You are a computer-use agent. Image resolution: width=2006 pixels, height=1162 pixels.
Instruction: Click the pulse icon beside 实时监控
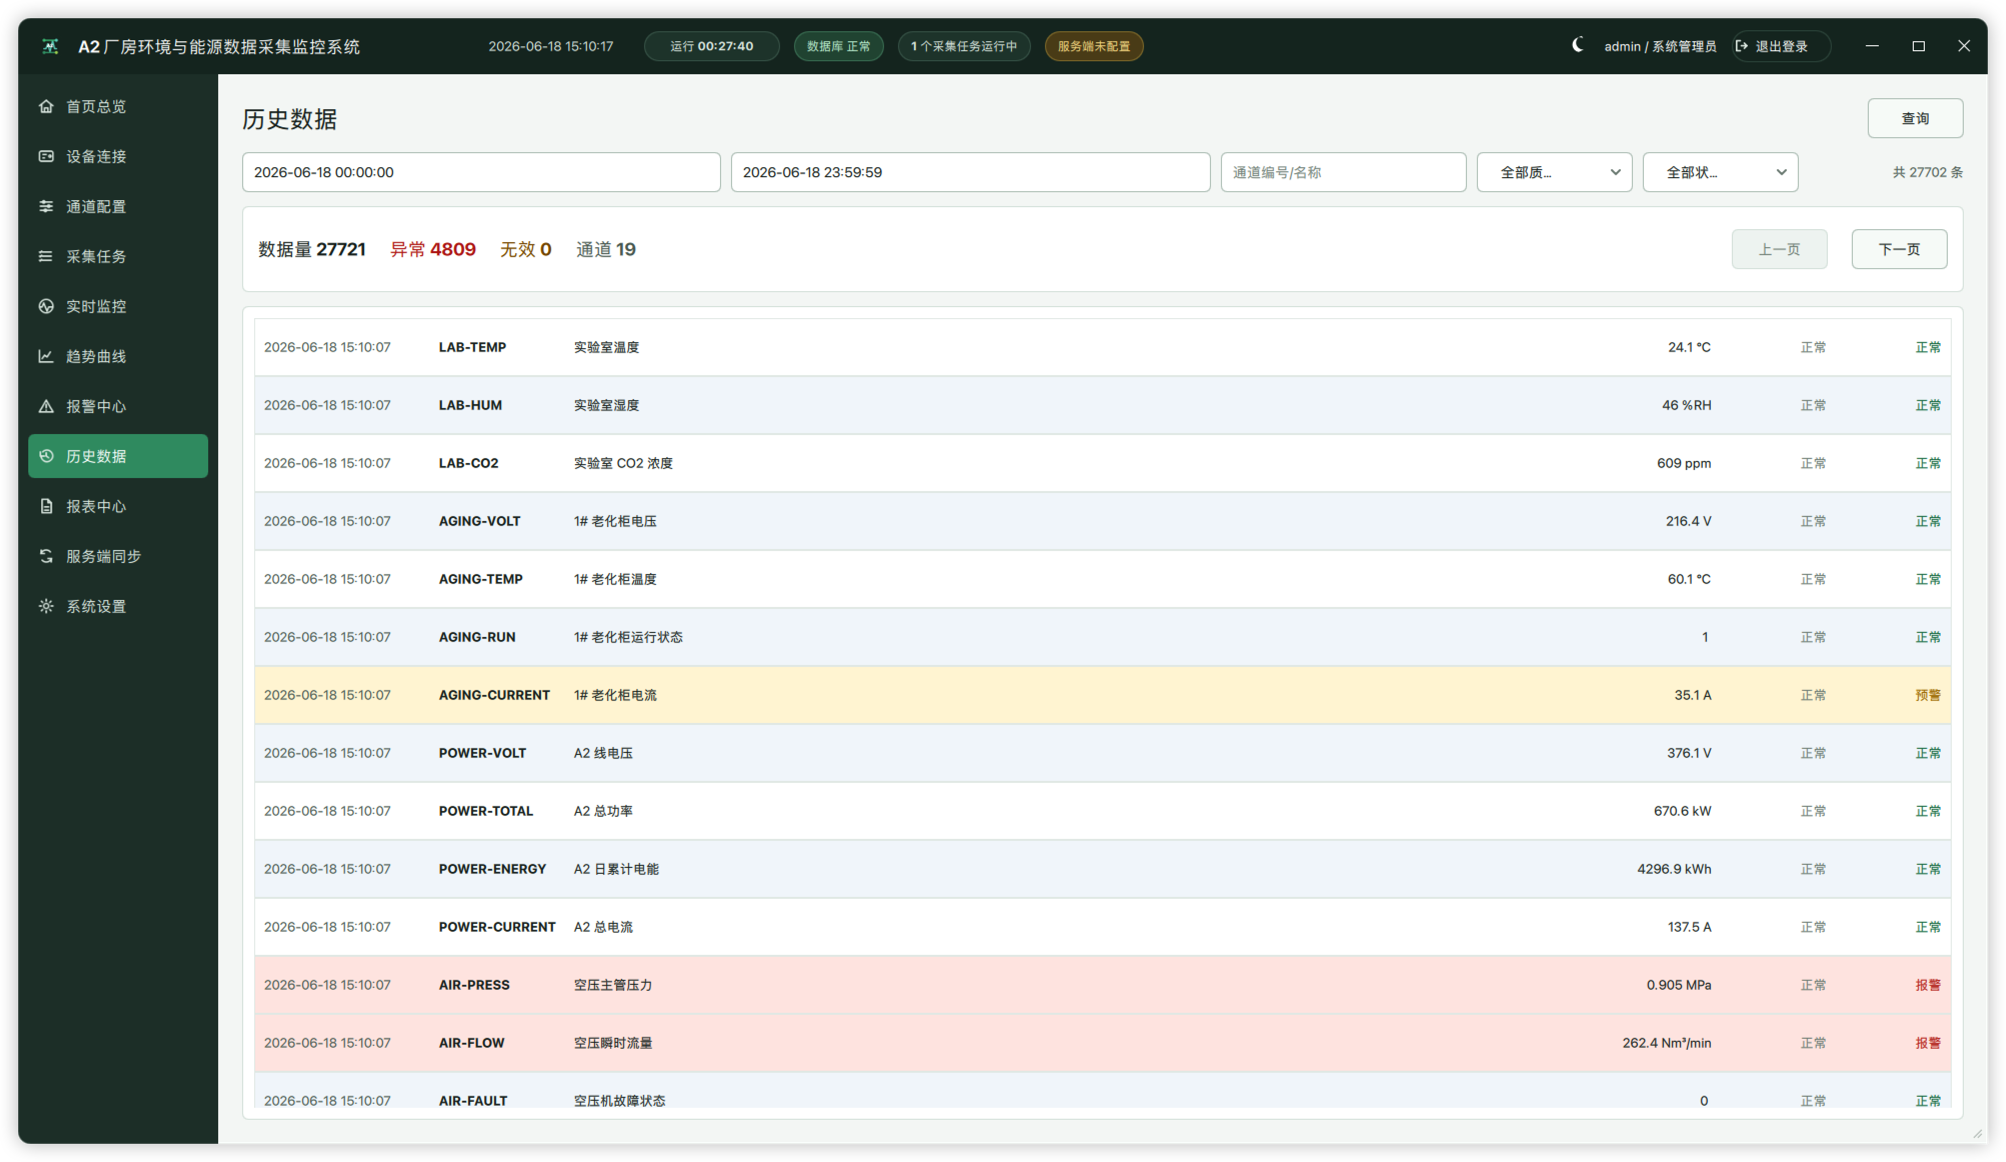(x=46, y=306)
